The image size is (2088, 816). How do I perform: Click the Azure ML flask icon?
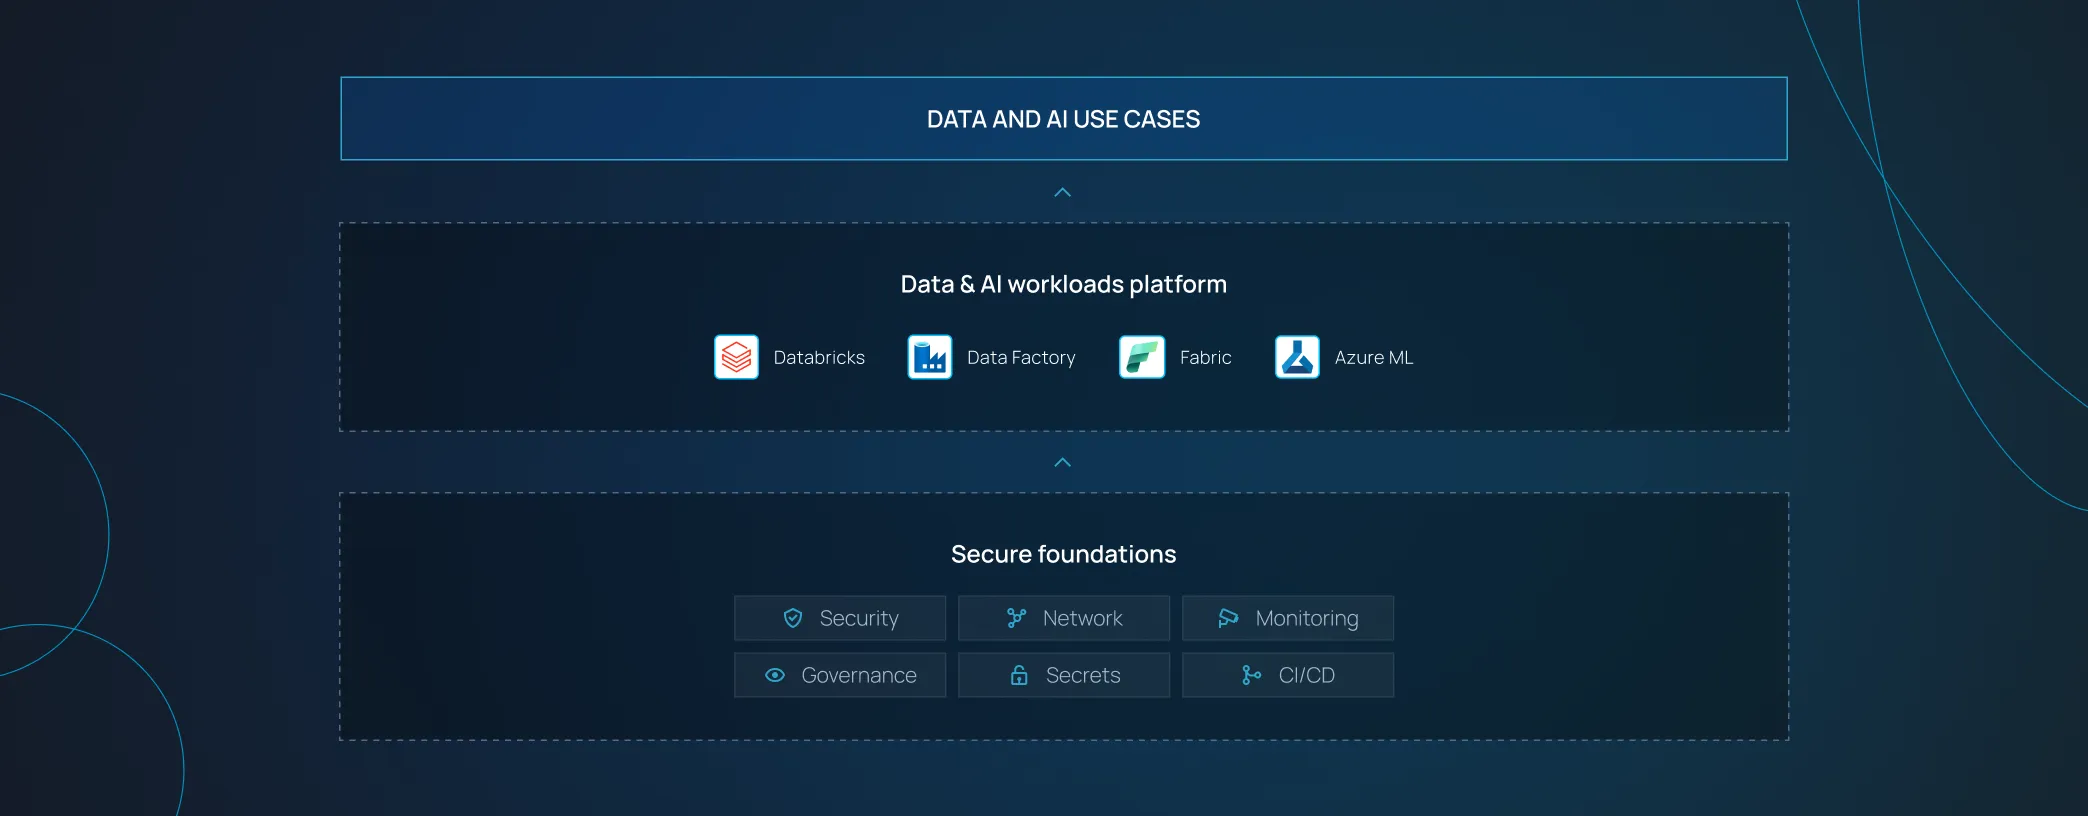[1297, 357]
